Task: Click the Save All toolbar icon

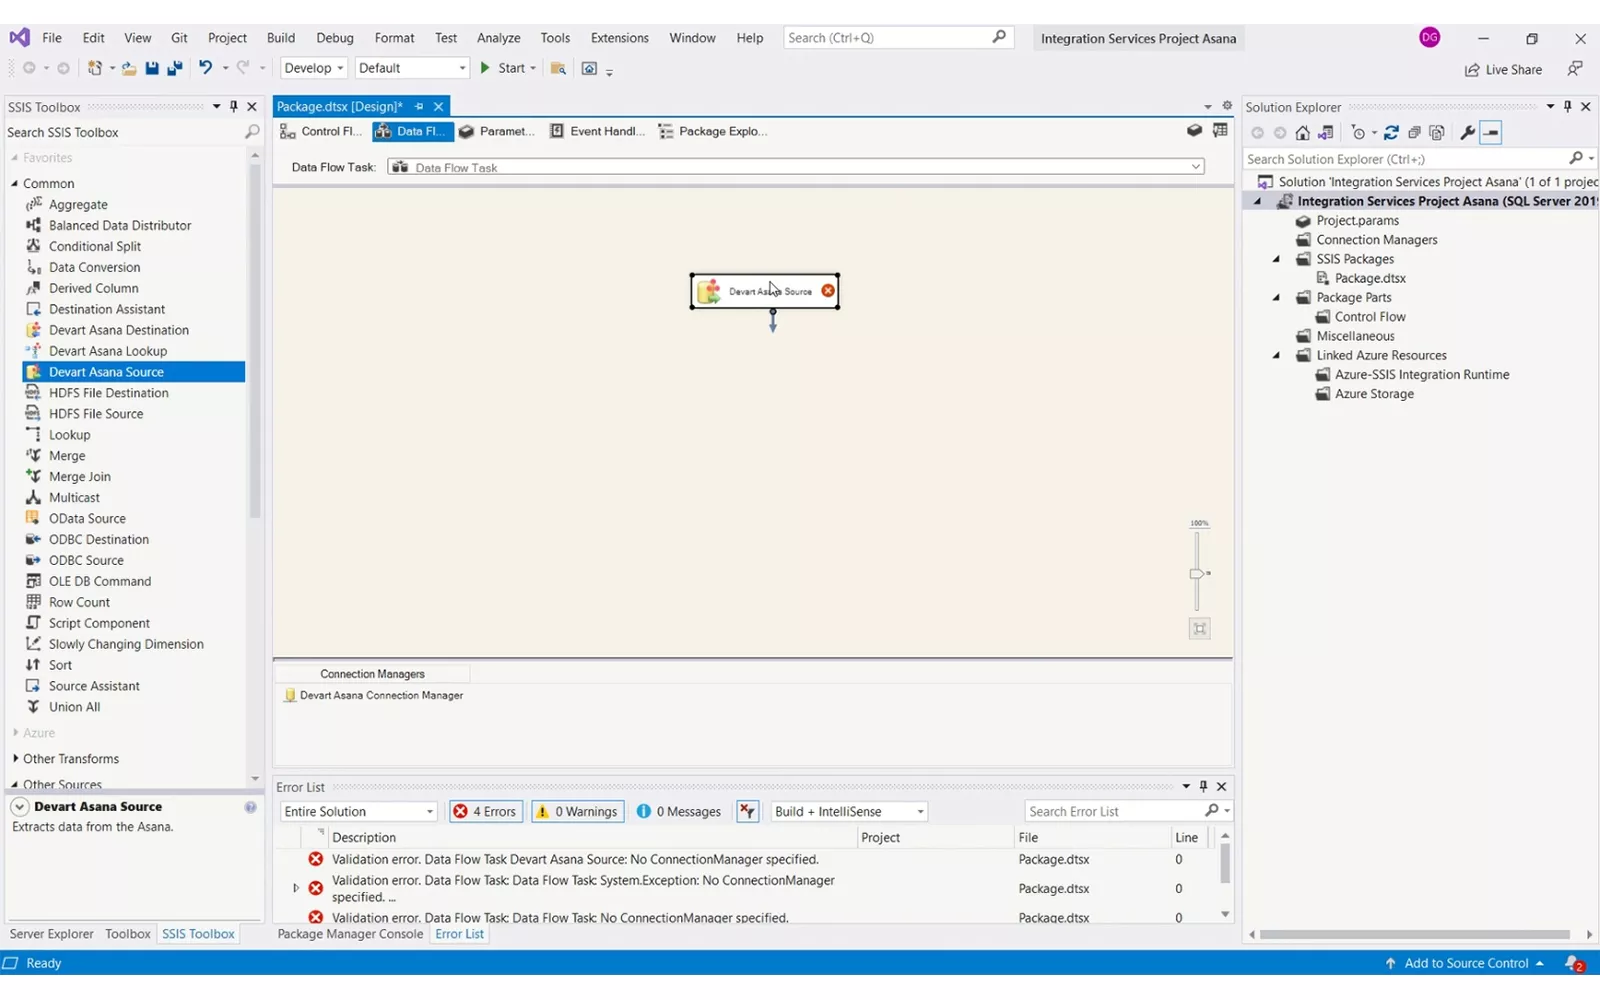Action: click(174, 68)
